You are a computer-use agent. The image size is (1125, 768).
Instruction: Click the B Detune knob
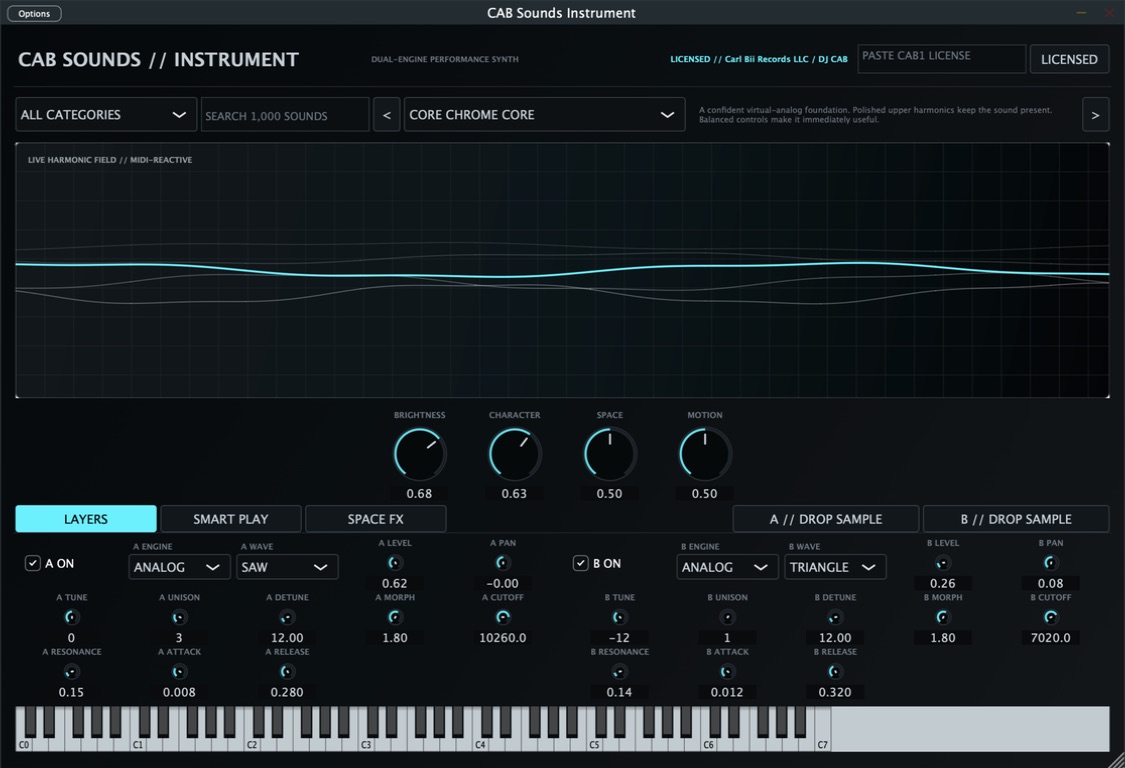(835, 617)
